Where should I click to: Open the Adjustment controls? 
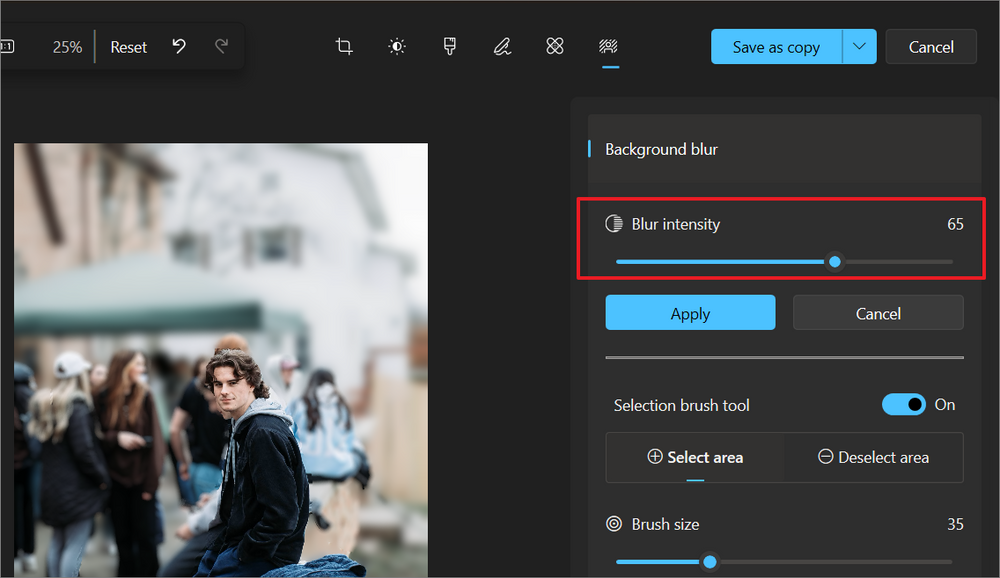pyautogui.click(x=396, y=46)
